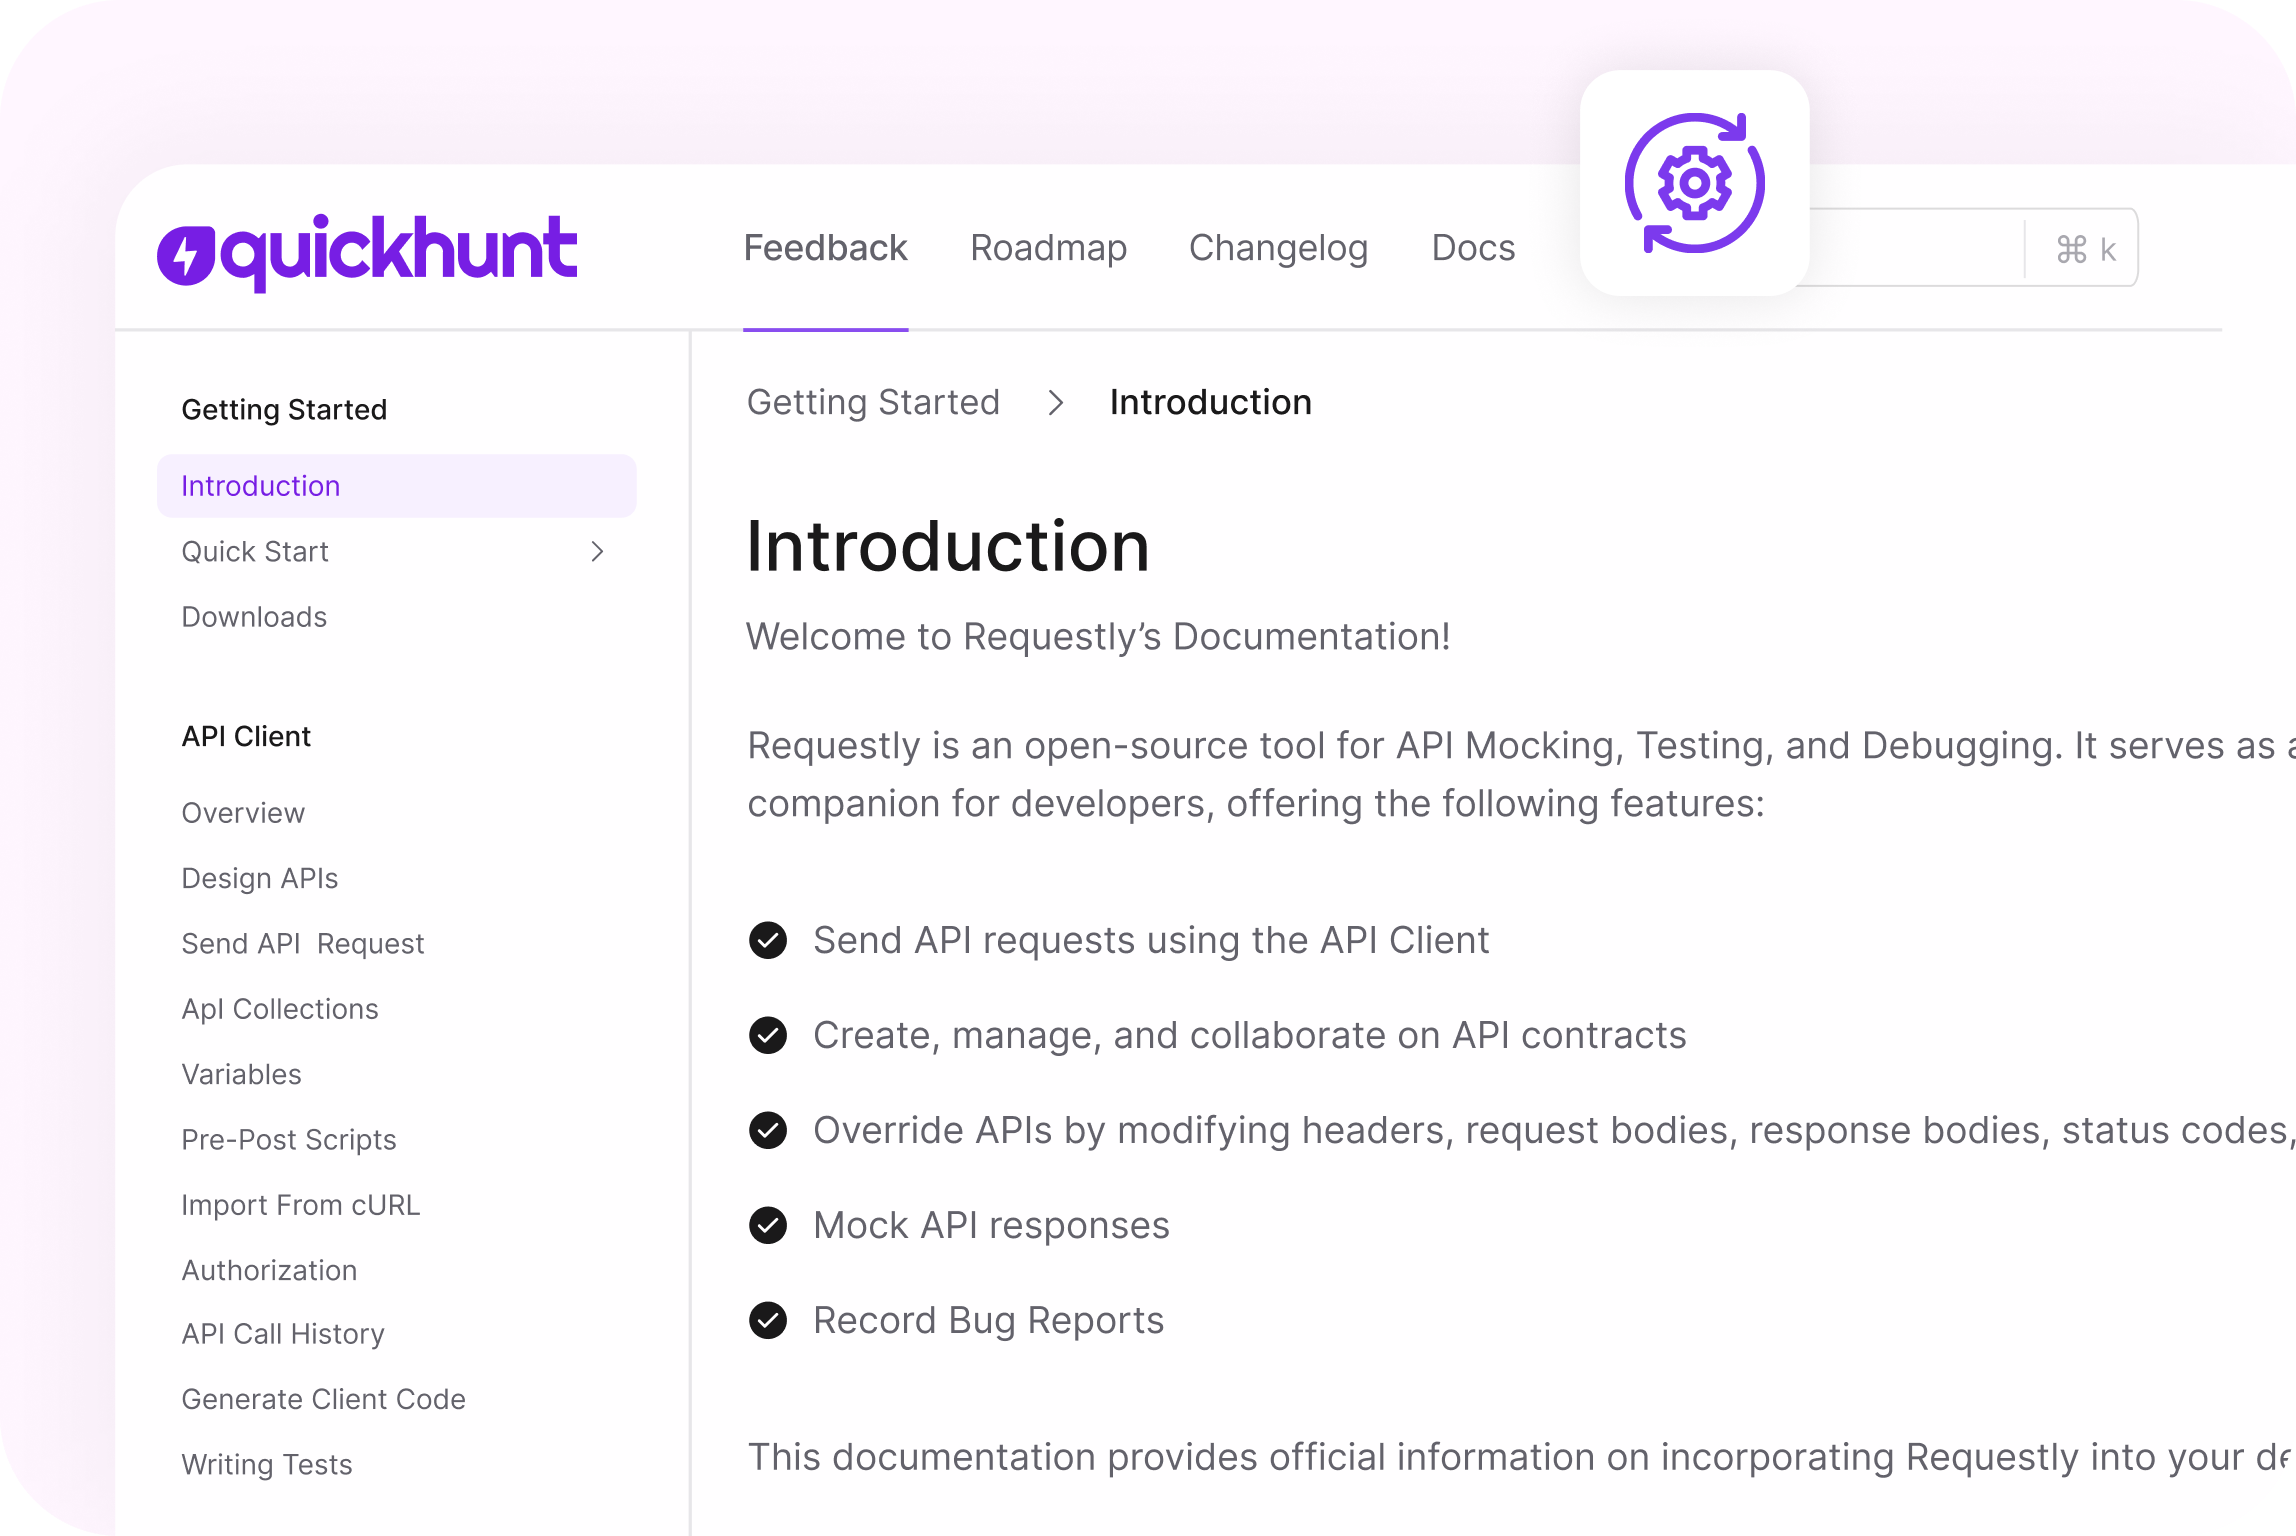Open the Authorization page
This screenshot has width=2296, height=1536.
tap(269, 1270)
